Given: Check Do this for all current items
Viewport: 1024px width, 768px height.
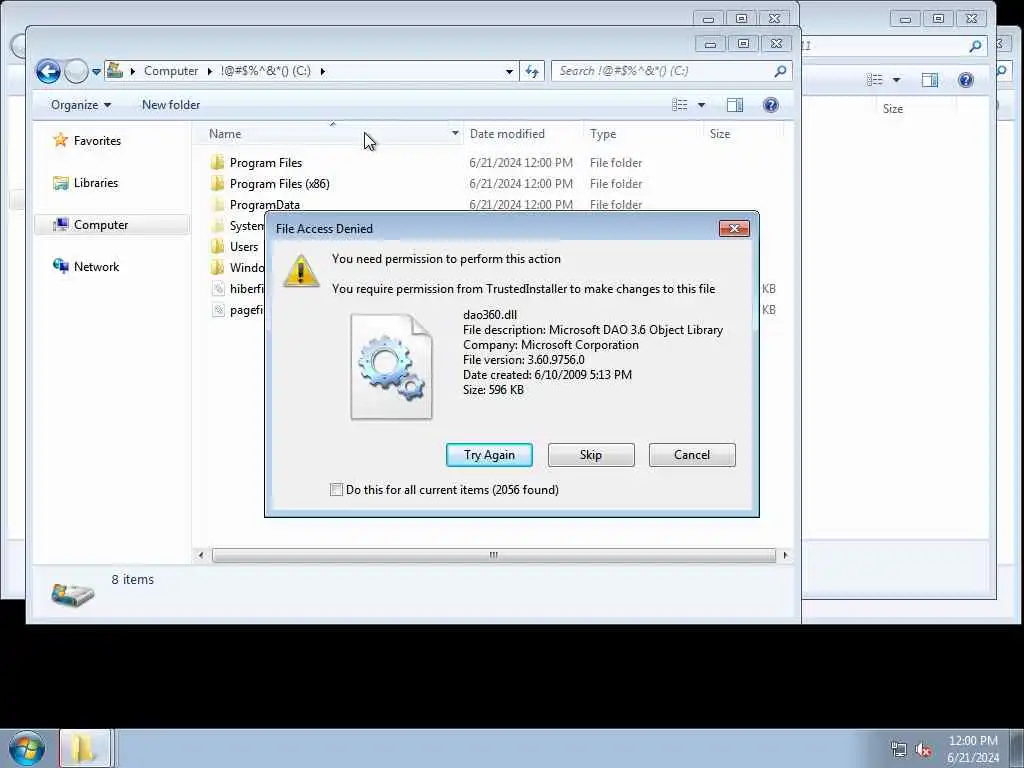Looking at the screenshot, I should point(336,490).
